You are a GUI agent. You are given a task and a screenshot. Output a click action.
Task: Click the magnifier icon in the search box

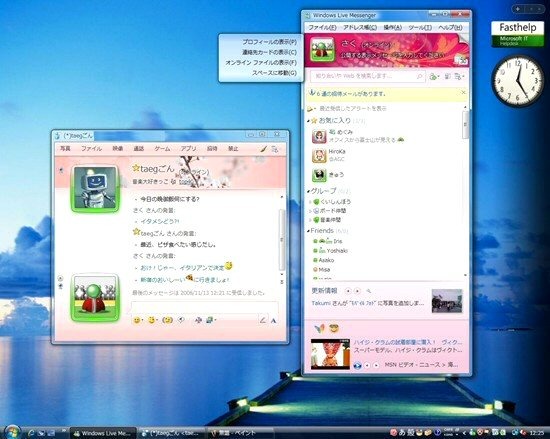(x=420, y=76)
